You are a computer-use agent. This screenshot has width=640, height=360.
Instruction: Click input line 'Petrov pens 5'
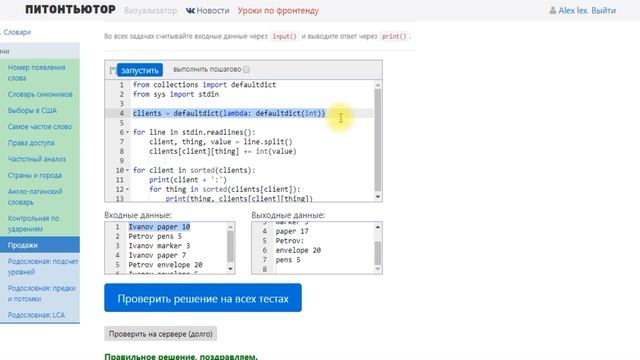155,236
